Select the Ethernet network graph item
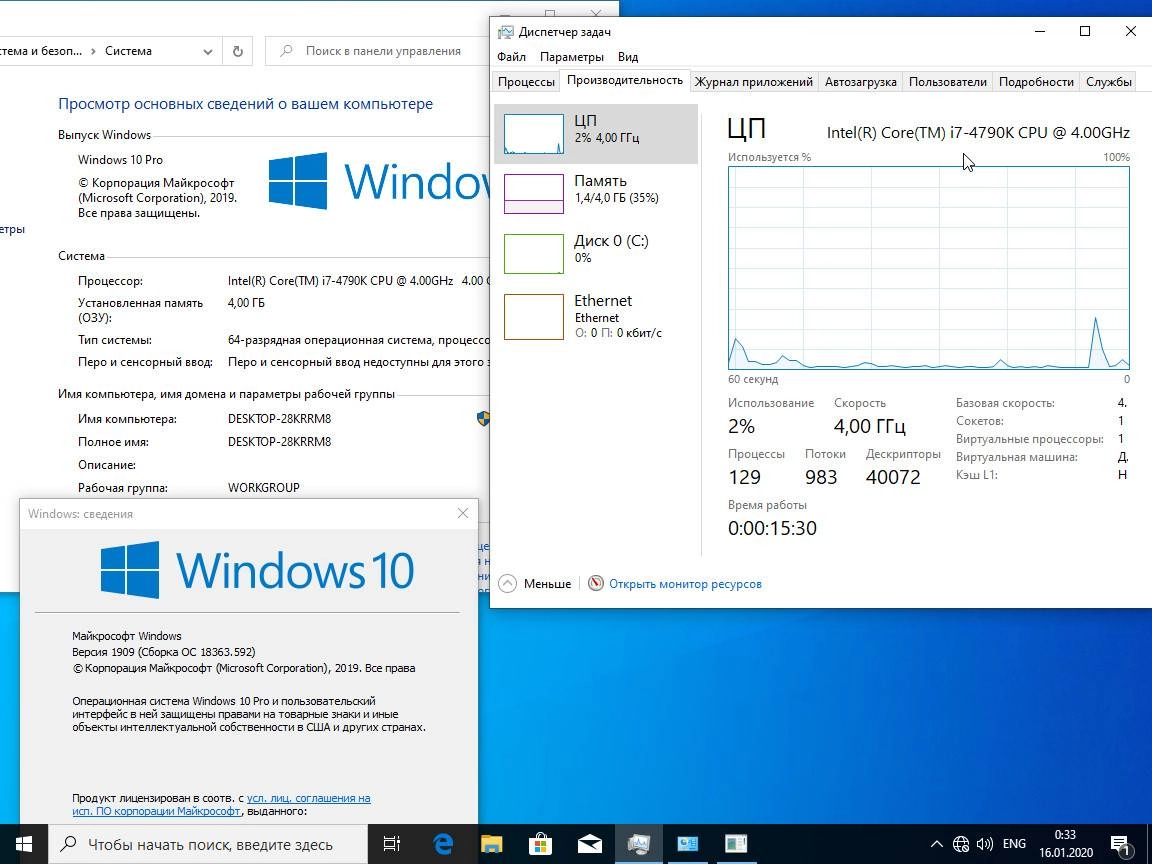This screenshot has width=1152, height=864. pyautogui.click(x=595, y=317)
